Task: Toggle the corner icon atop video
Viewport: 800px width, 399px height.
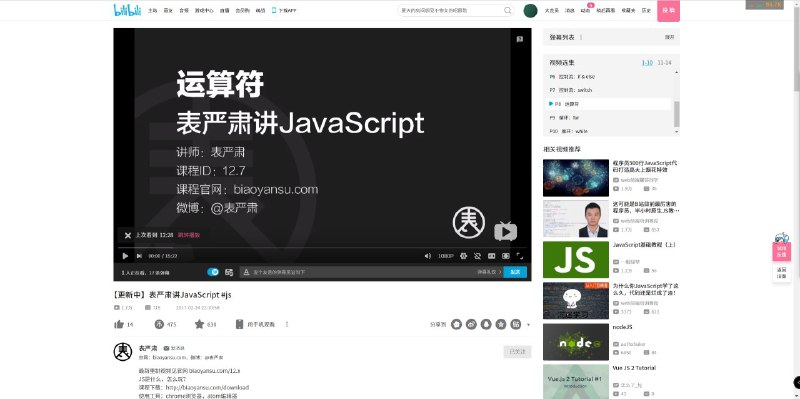Action: click(519, 39)
